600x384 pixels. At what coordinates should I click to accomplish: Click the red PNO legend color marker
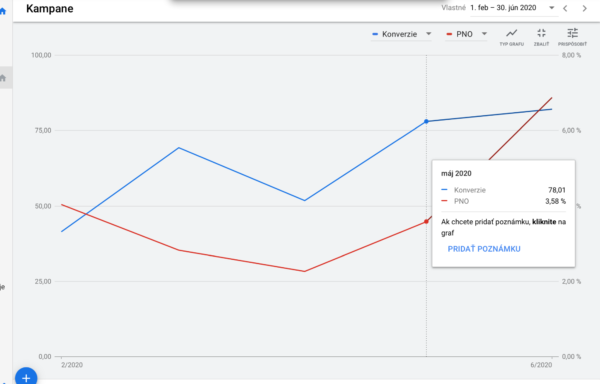pyautogui.click(x=449, y=34)
